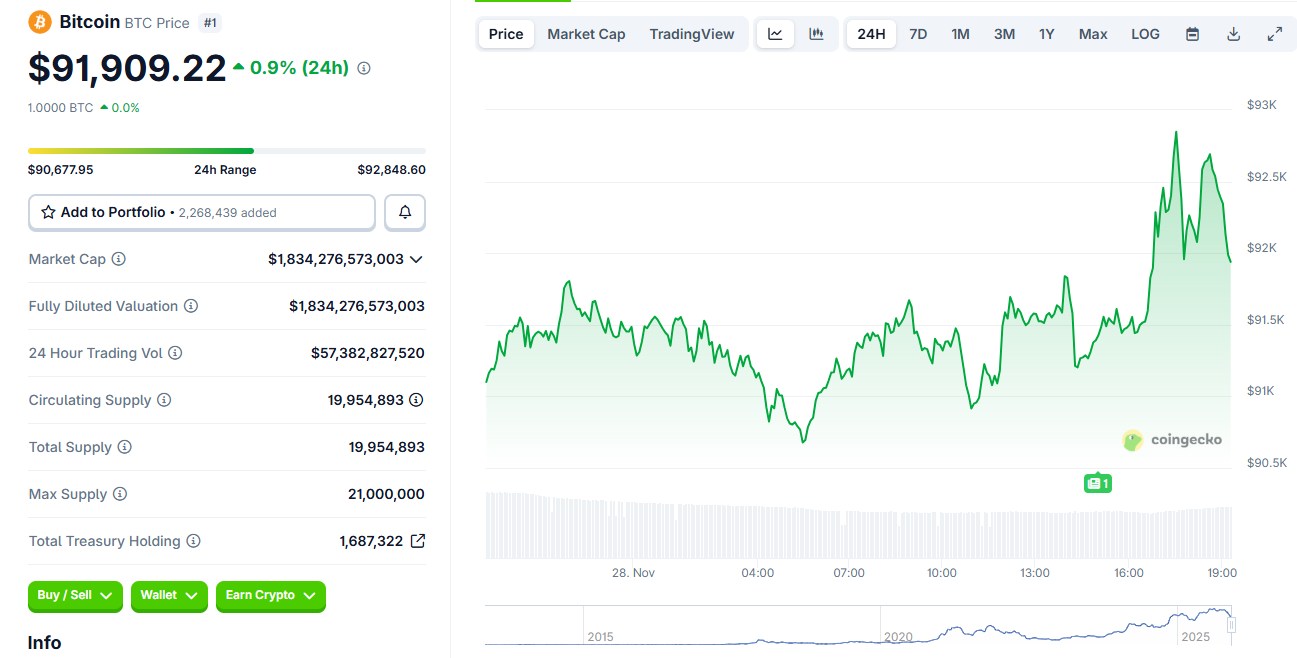Click the Earn Crypto button
Viewport: 1297px width, 658px height.
coord(270,595)
